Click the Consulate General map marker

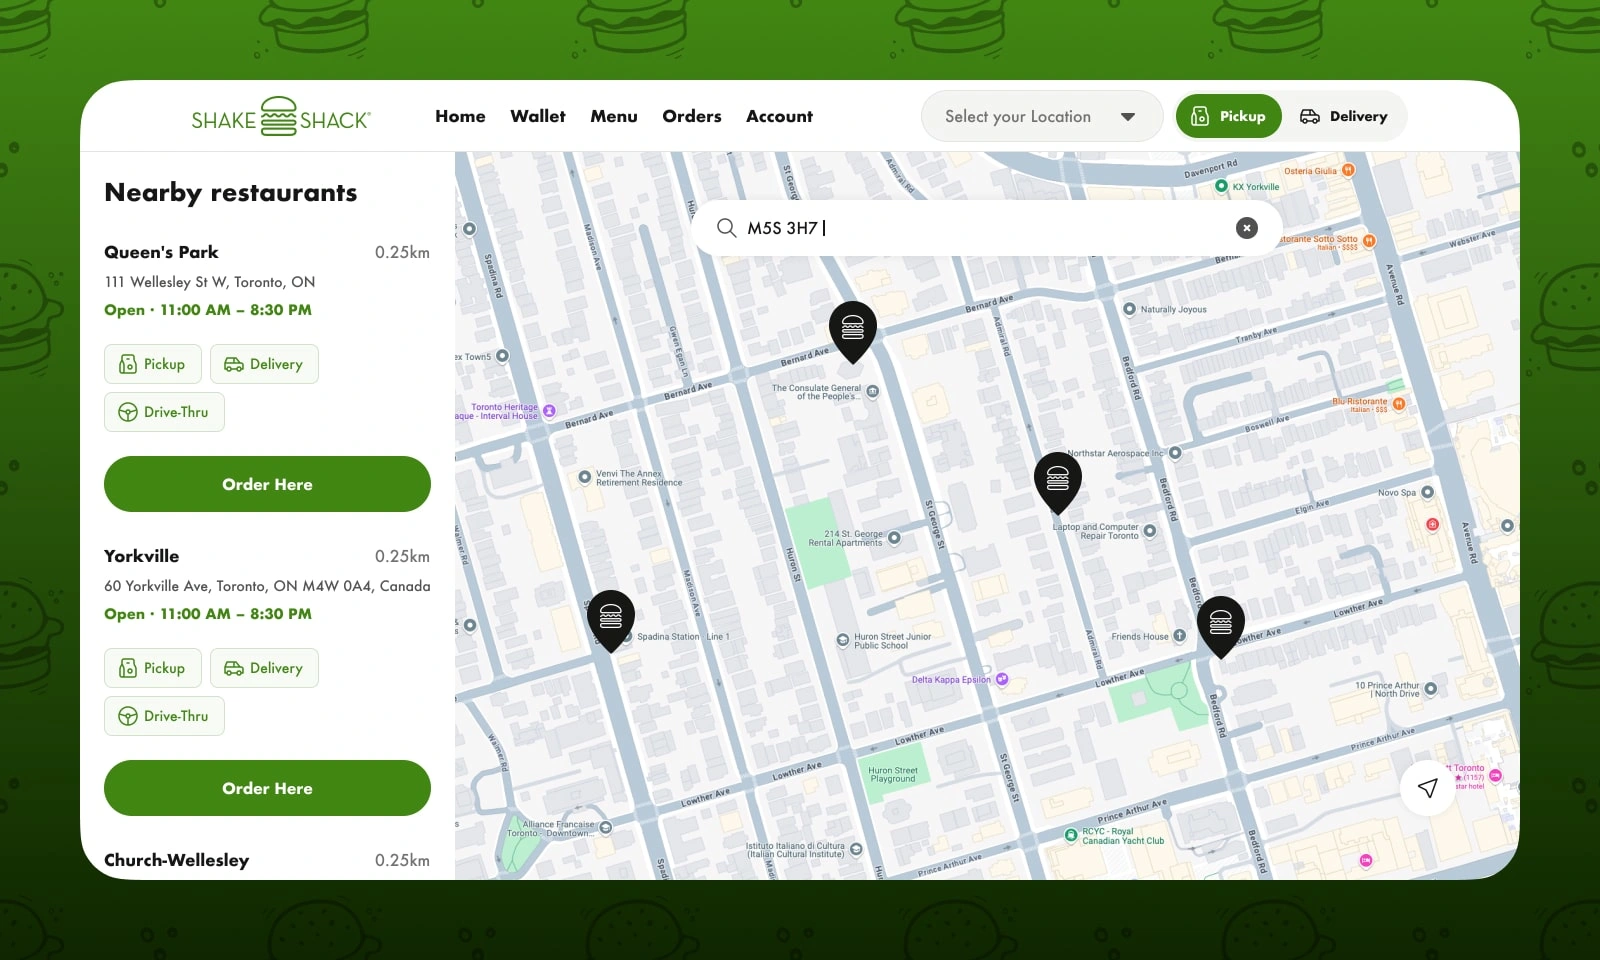[873, 391]
